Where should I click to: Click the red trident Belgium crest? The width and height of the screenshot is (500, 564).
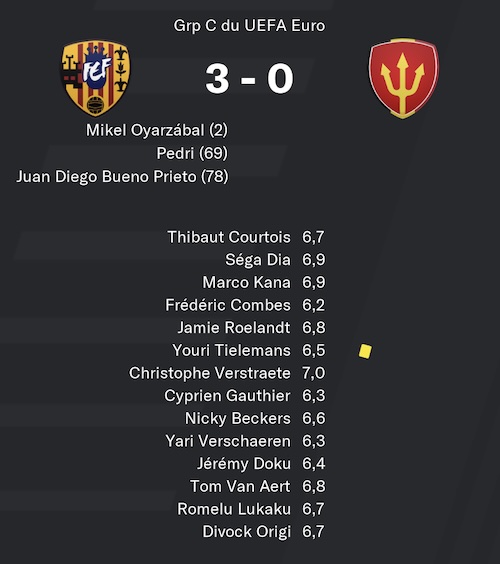point(403,78)
